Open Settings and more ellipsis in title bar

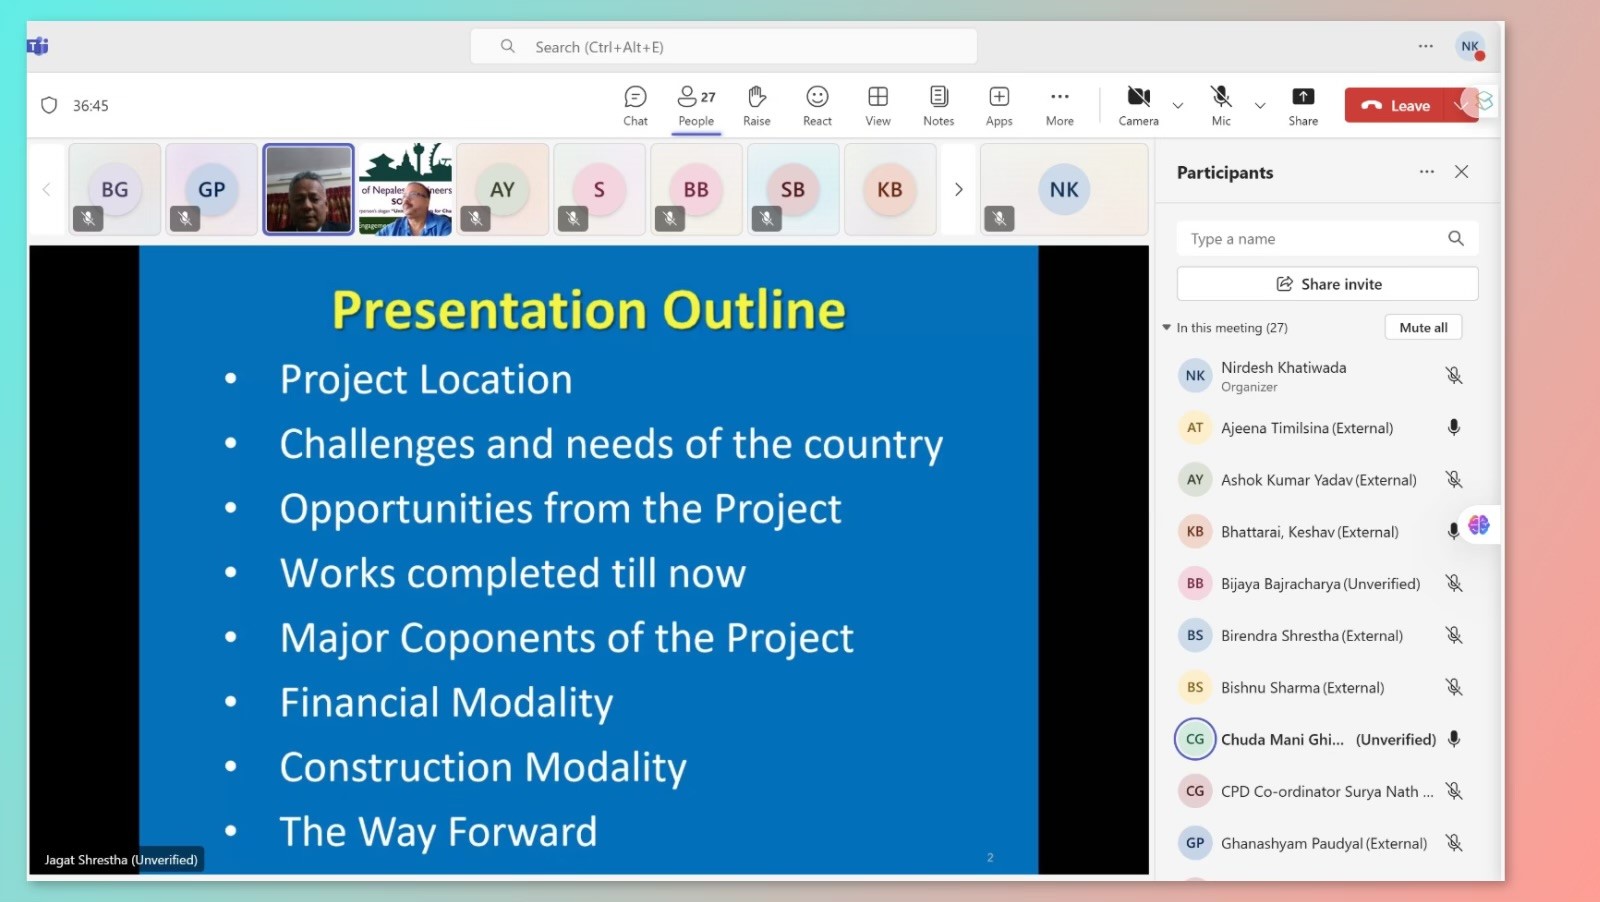pos(1426,46)
